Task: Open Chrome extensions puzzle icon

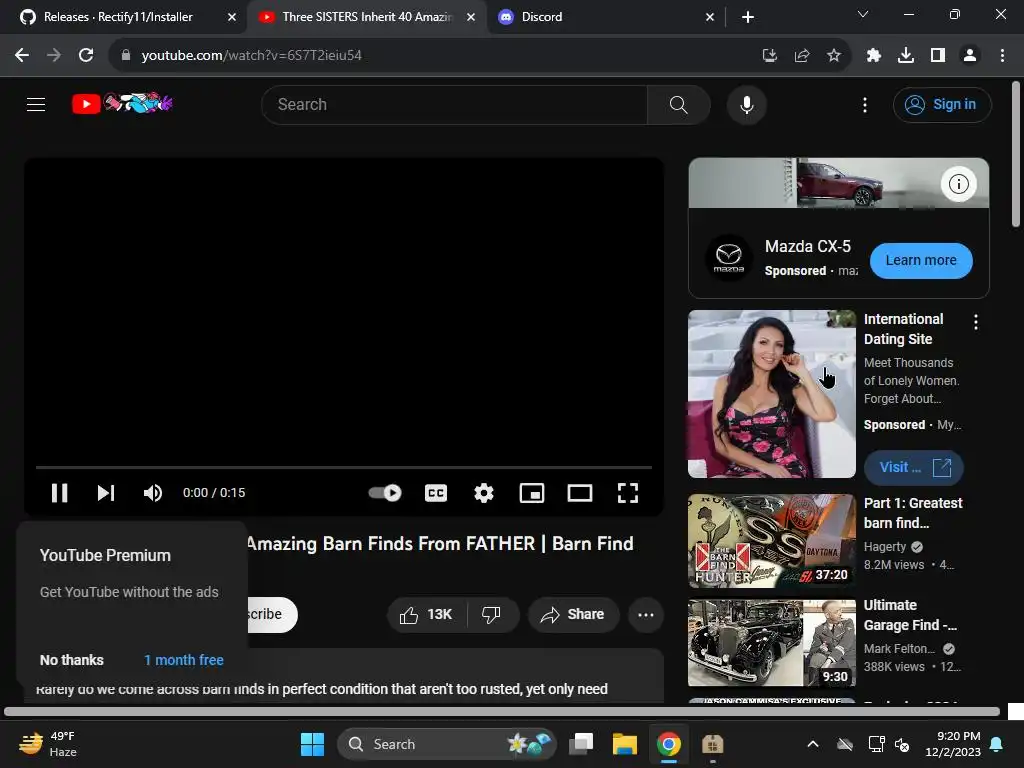Action: (x=873, y=56)
